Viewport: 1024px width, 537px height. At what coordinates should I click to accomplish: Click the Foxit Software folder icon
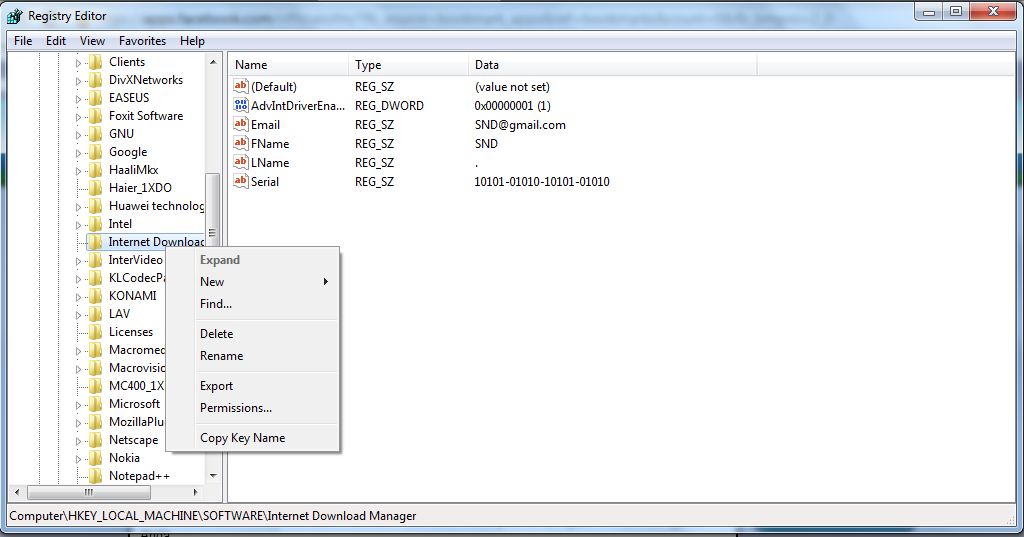click(x=95, y=116)
